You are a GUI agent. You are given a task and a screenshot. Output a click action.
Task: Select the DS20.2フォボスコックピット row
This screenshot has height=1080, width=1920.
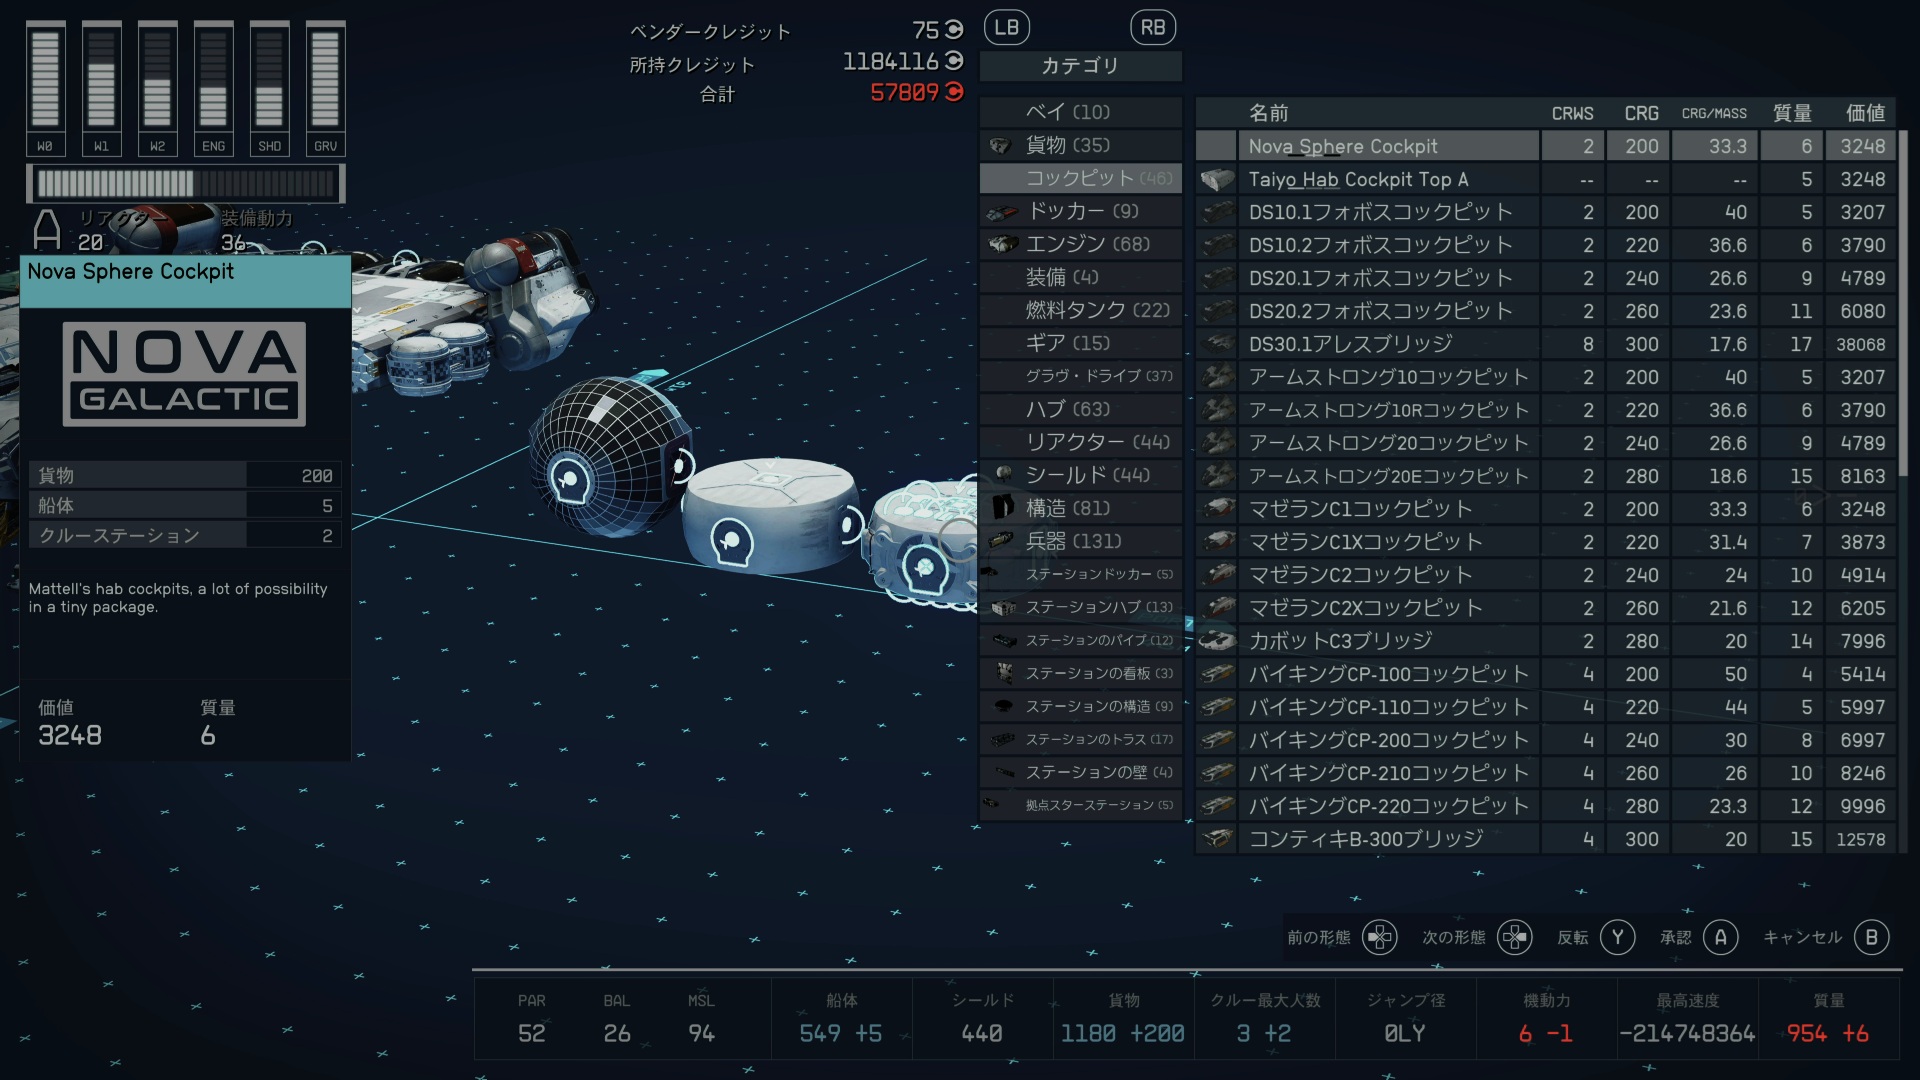1546,311
